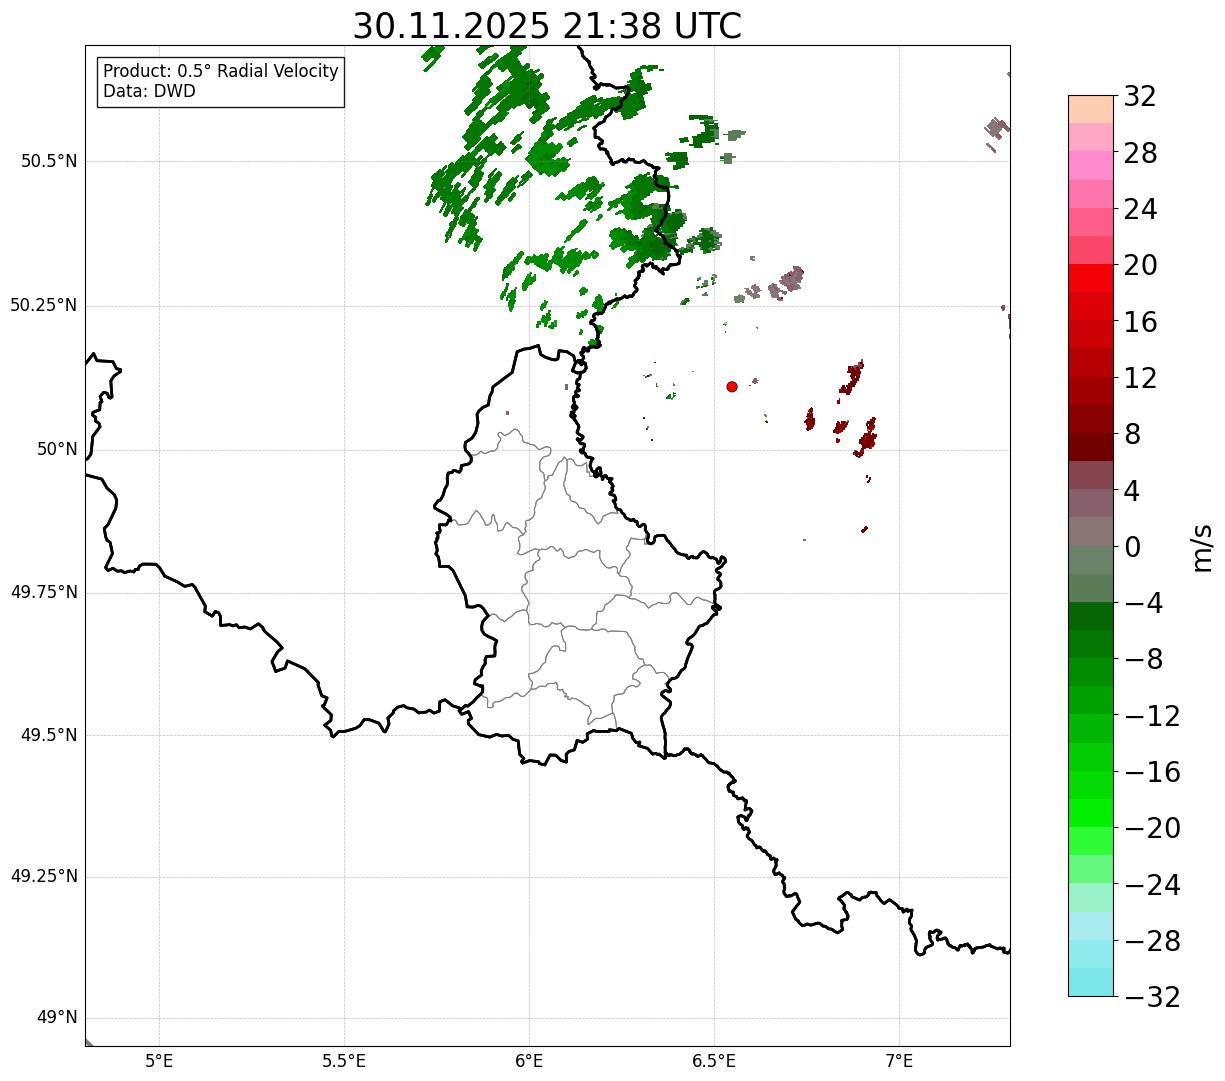Click the 7°E longitude label
This screenshot has height=1081, width=1225.
point(899,1060)
